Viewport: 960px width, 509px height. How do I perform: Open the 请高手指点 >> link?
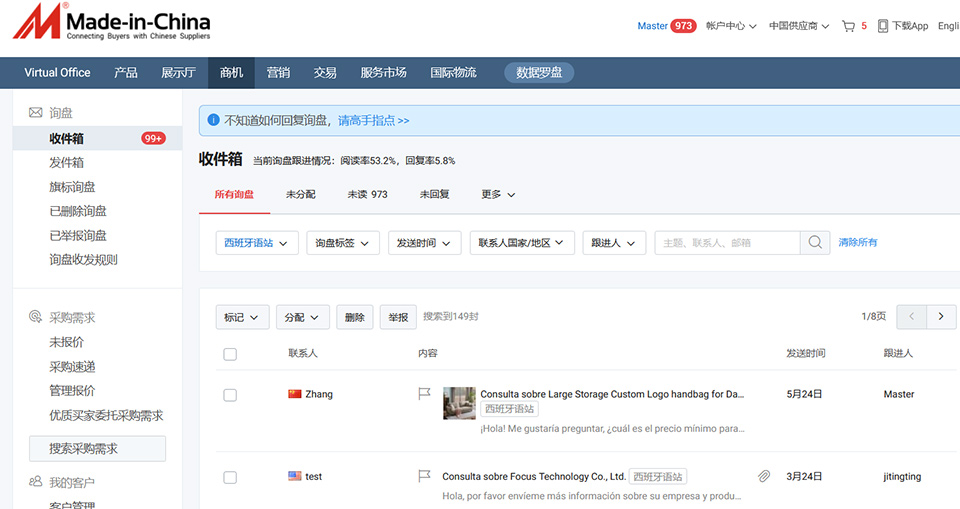(373, 121)
